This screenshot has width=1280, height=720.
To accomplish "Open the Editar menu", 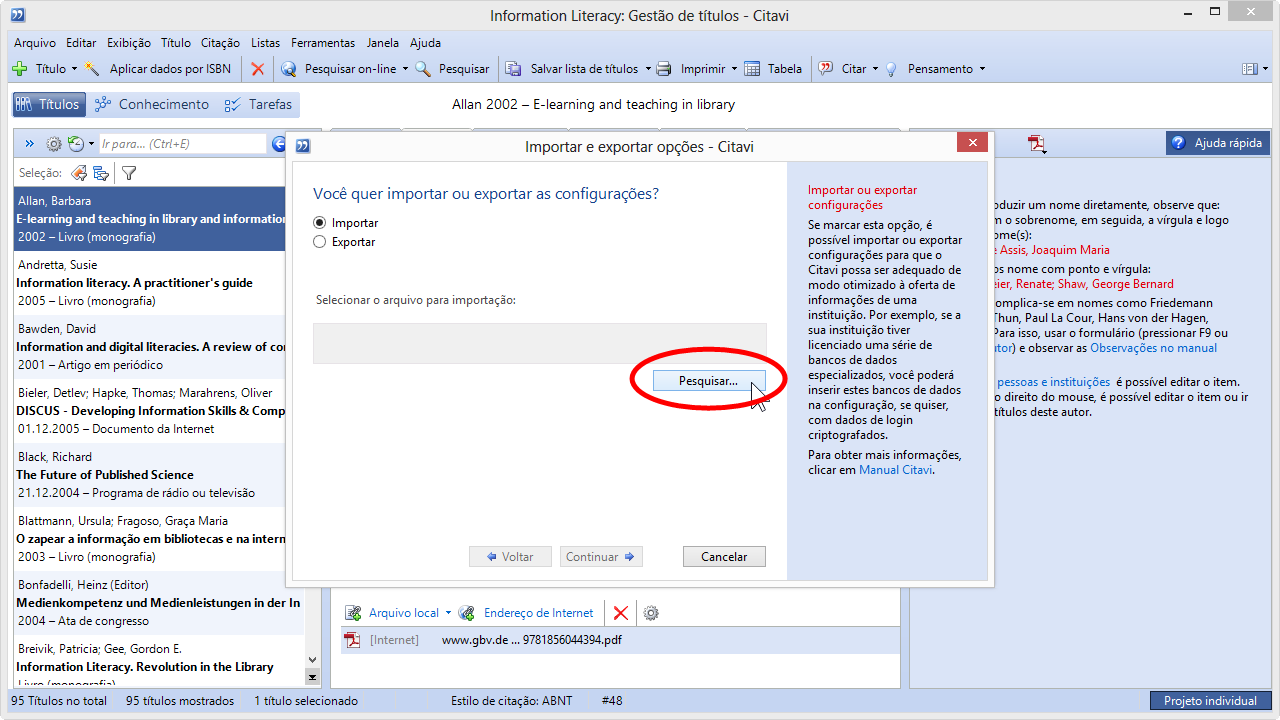I will 81,43.
